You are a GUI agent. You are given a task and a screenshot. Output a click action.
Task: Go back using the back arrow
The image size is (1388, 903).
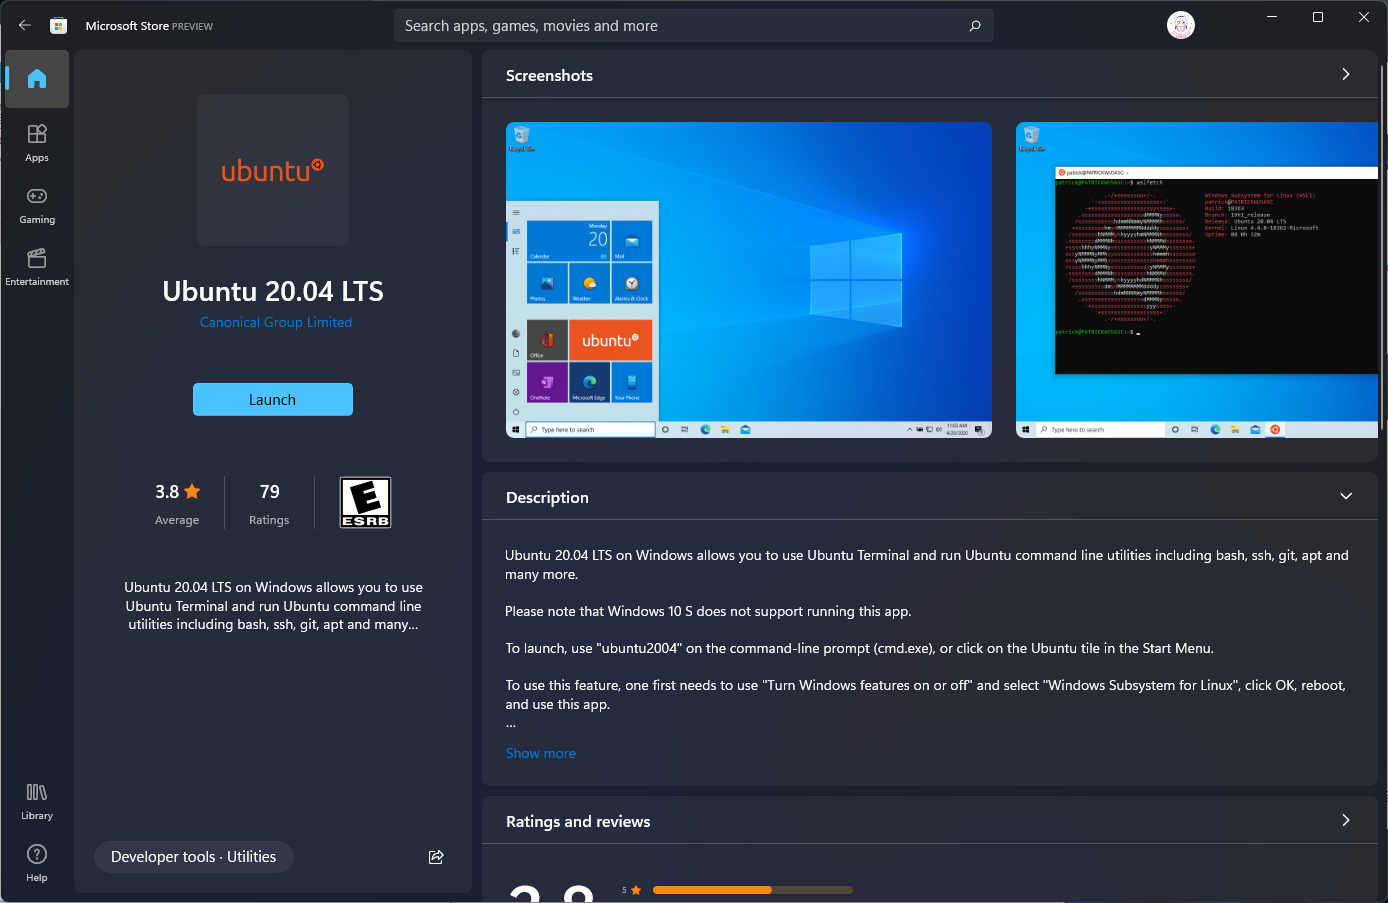pos(25,25)
